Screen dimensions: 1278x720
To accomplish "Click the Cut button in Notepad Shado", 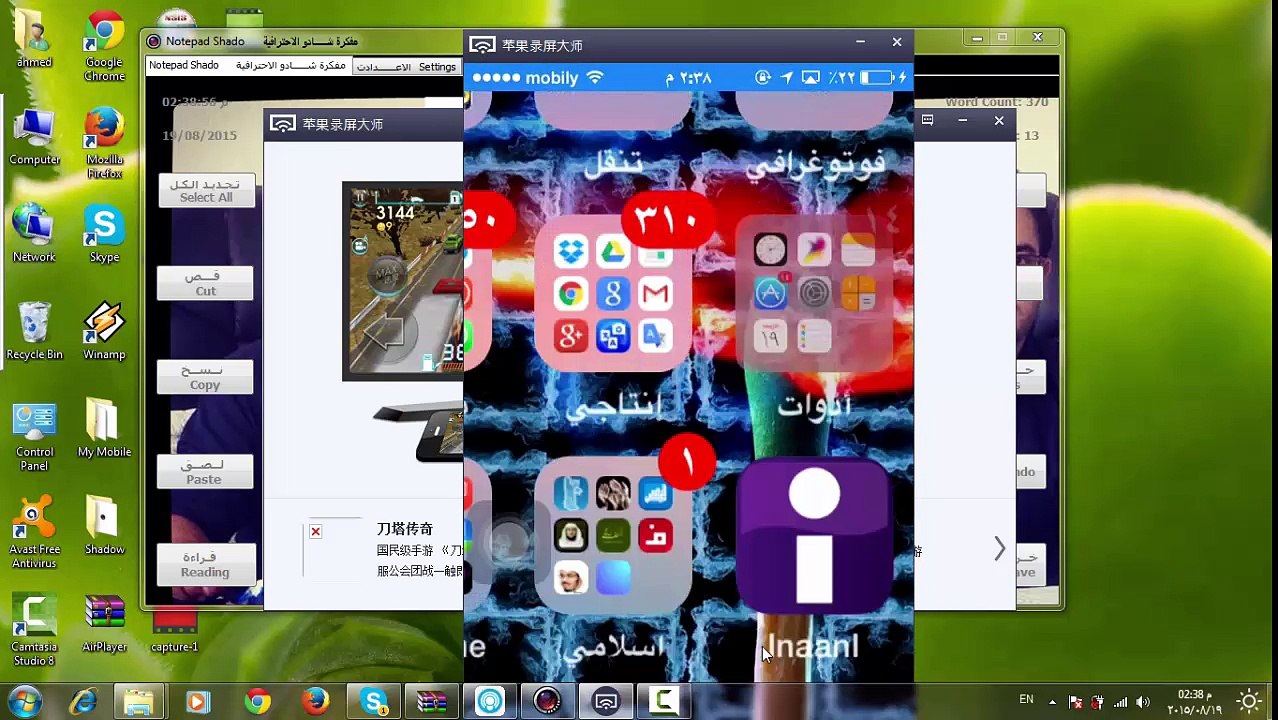I will click(x=205, y=284).
